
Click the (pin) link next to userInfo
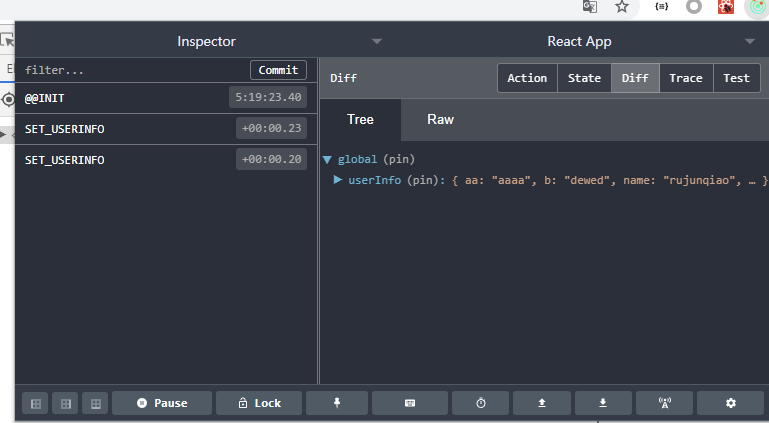pos(422,180)
